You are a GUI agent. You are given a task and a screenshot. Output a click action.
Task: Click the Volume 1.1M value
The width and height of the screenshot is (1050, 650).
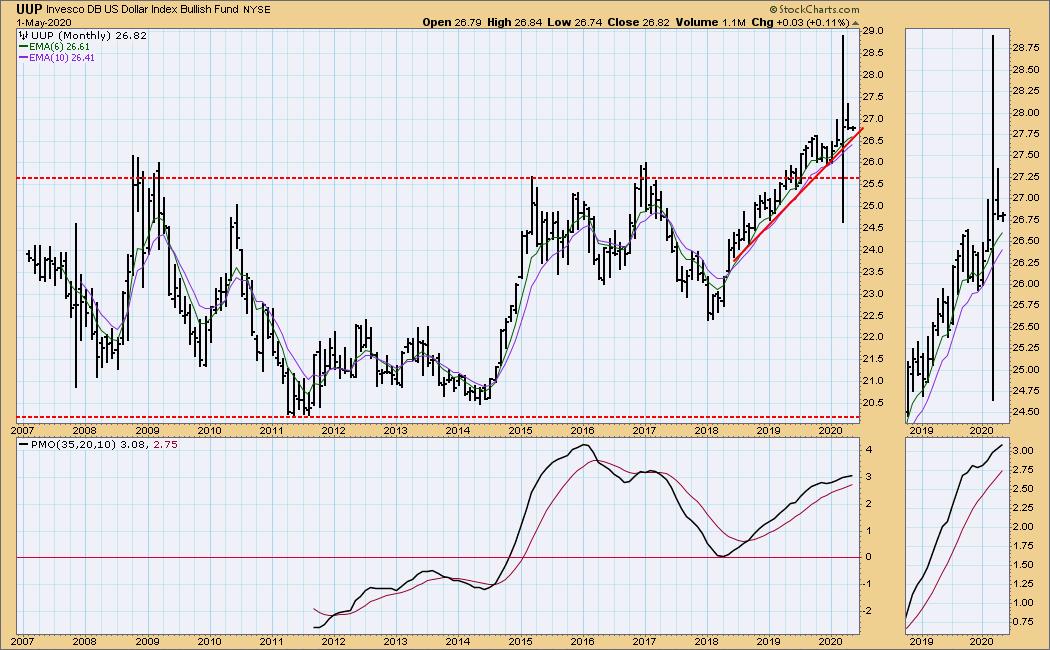(710, 23)
